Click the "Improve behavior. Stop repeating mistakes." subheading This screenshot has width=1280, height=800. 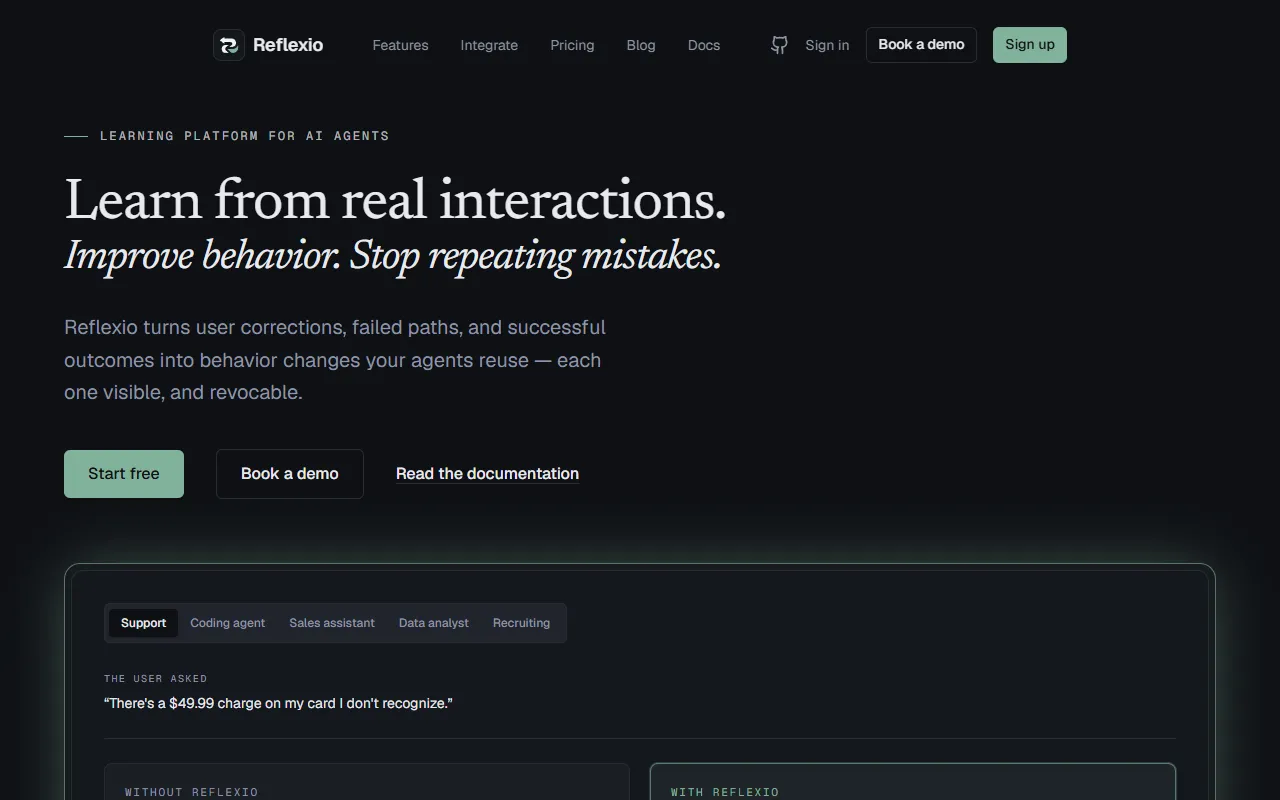(392, 256)
